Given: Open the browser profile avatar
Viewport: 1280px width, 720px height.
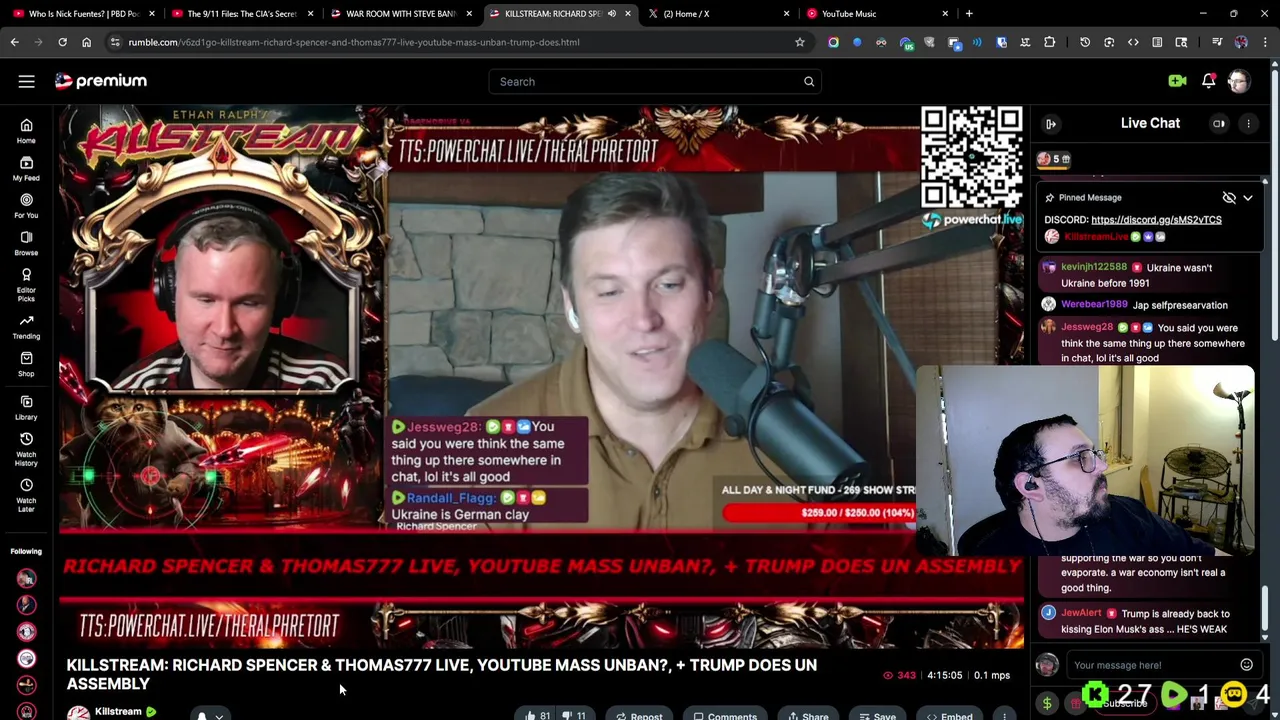Looking at the screenshot, I should 1241,42.
